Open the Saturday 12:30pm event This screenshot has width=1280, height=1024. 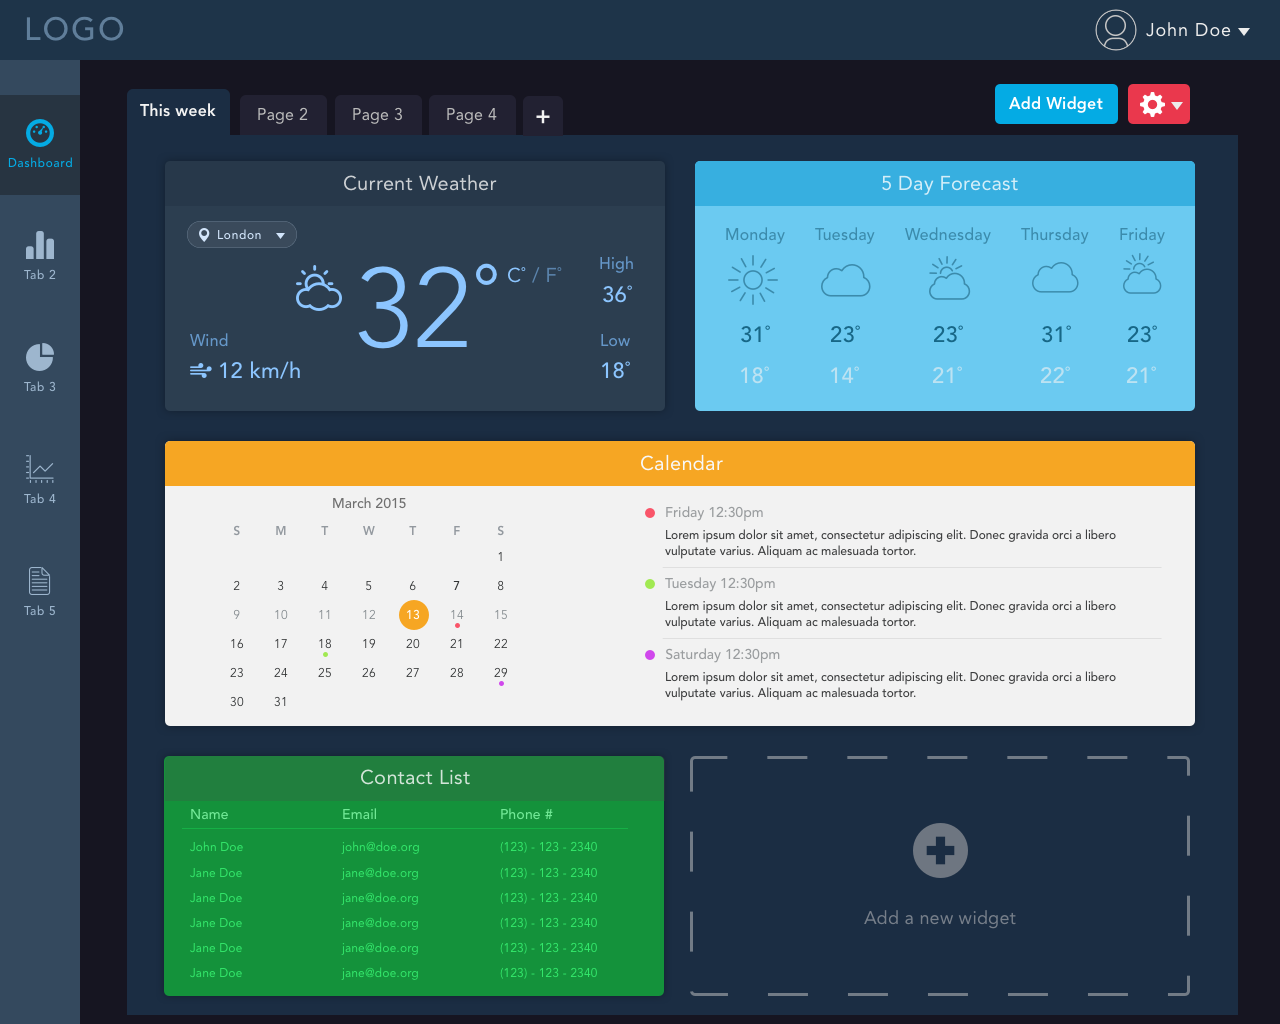722,655
